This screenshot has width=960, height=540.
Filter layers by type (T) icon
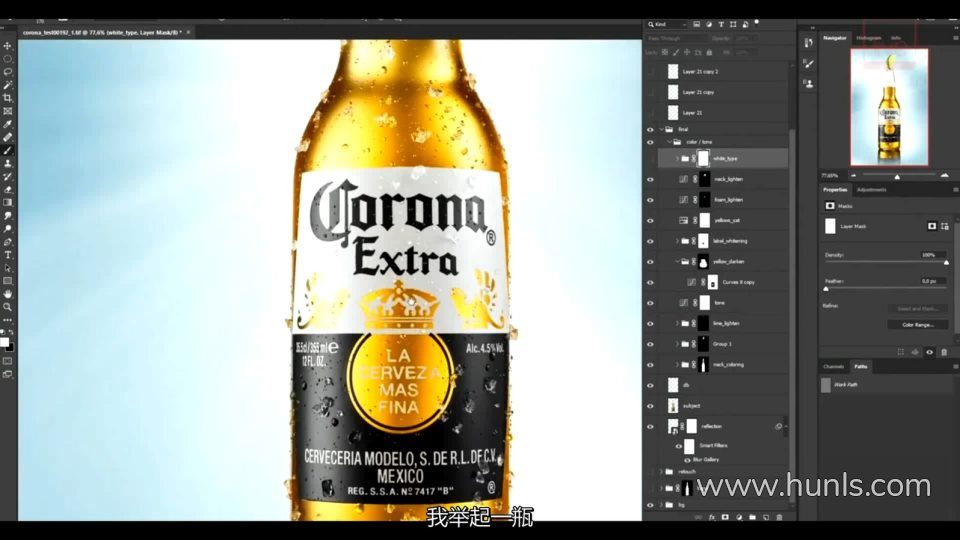[721, 24]
